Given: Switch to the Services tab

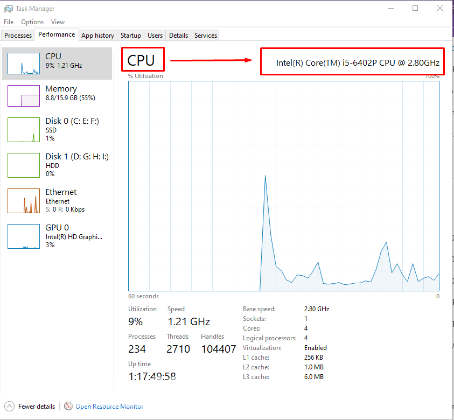Looking at the screenshot, I should point(206,35).
